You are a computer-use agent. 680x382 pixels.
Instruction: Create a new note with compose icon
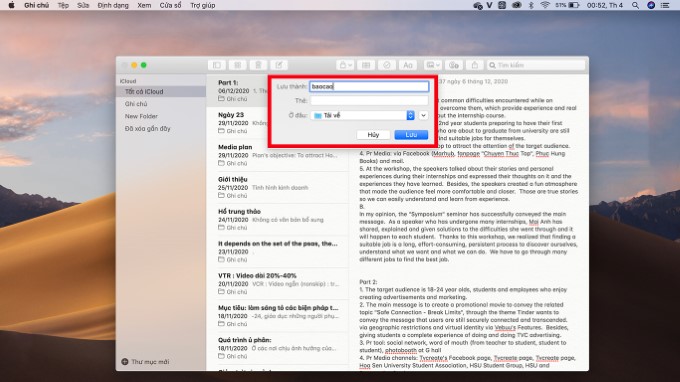pyautogui.click(x=279, y=65)
